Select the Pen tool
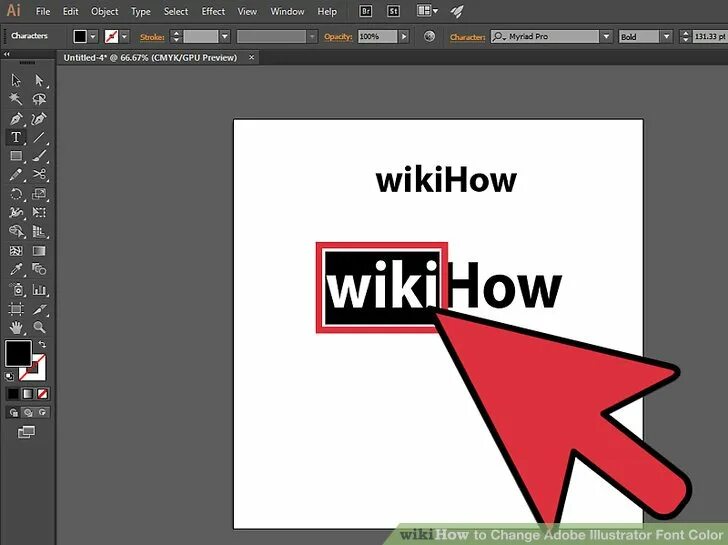The width and height of the screenshot is (728, 545). coord(16,118)
